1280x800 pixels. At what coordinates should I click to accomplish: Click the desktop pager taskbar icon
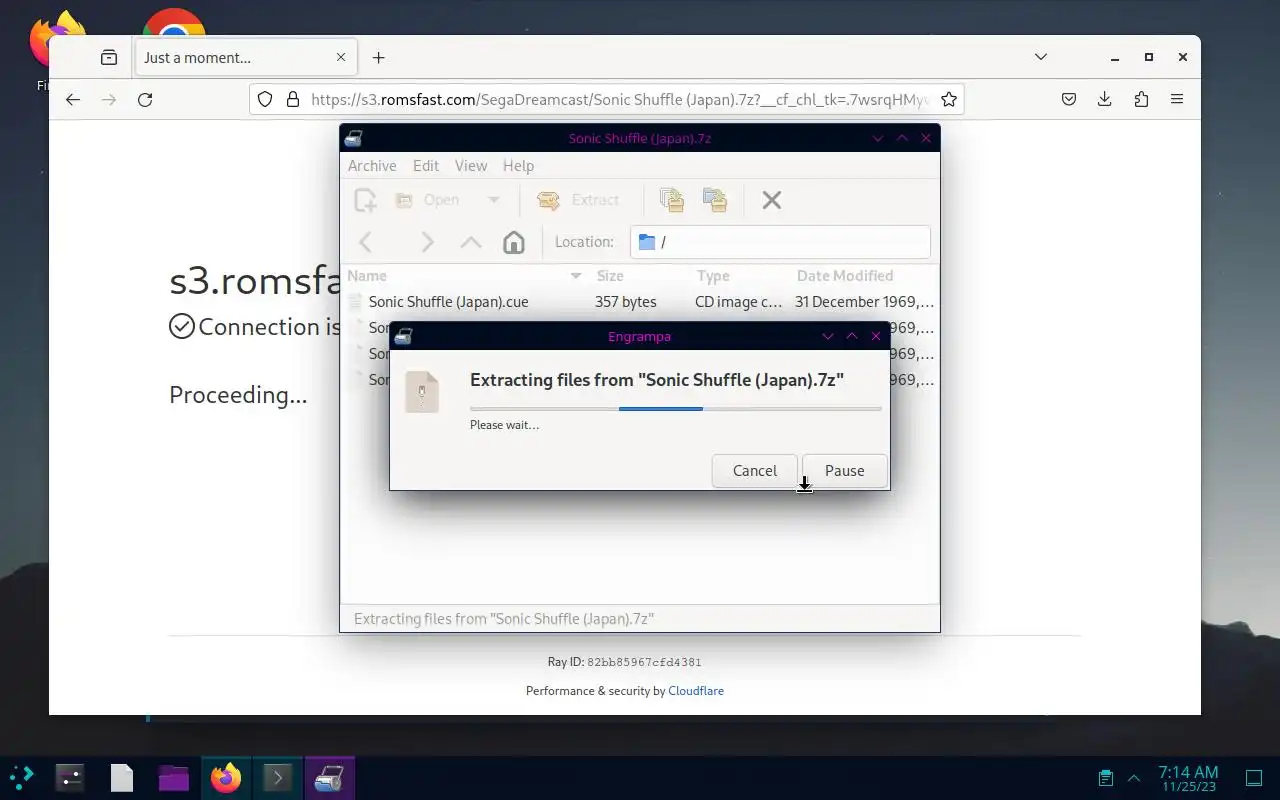(70, 777)
